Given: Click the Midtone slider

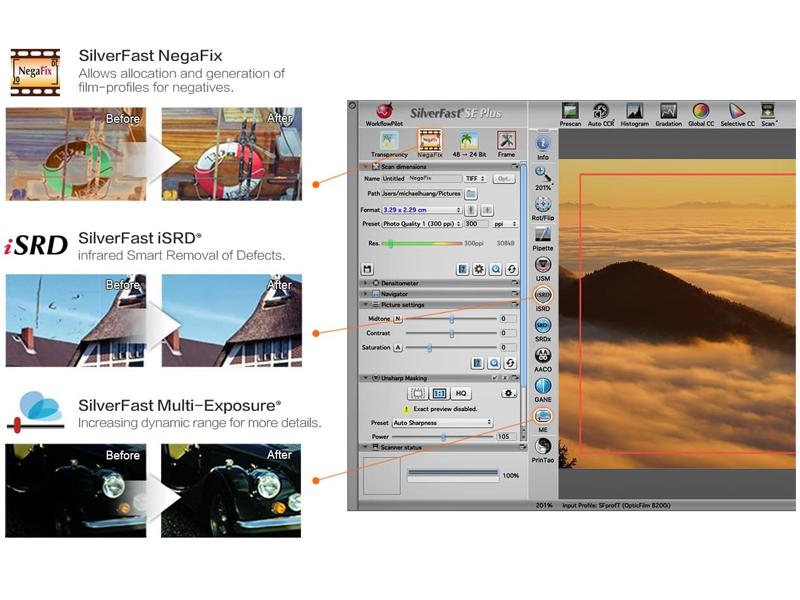Looking at the screenshot, I should tap(451, 319).
